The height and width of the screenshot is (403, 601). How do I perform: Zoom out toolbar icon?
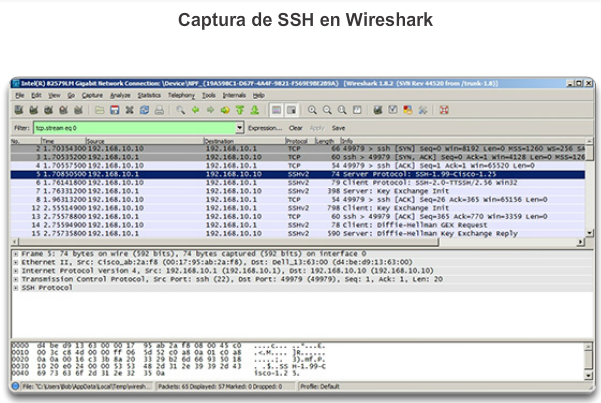coord(327,110)
